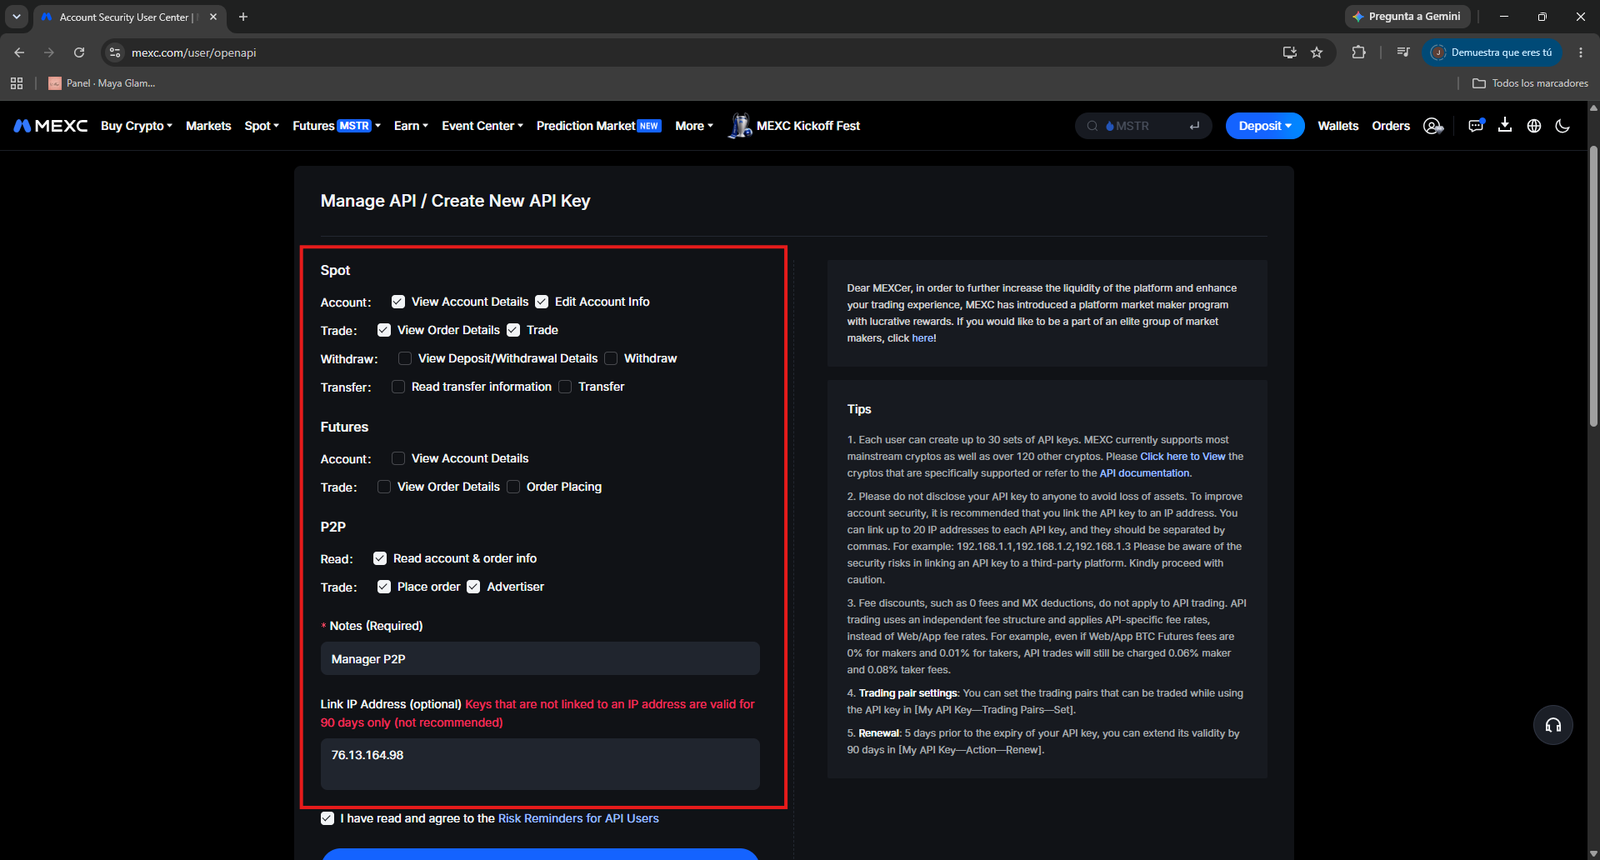Expand the Event Center dropdown
Viewport: 1600px width, 860px height.
coord(483,126)
